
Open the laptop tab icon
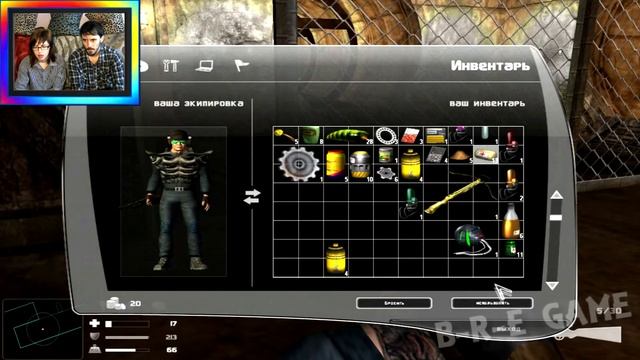coord(204,66)
